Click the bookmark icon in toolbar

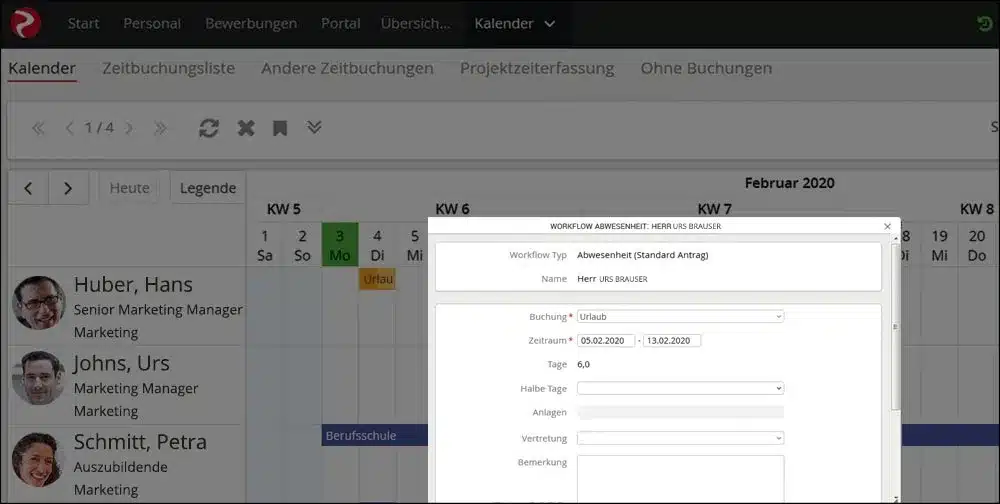pyautogui.click(x=280, y=128)
